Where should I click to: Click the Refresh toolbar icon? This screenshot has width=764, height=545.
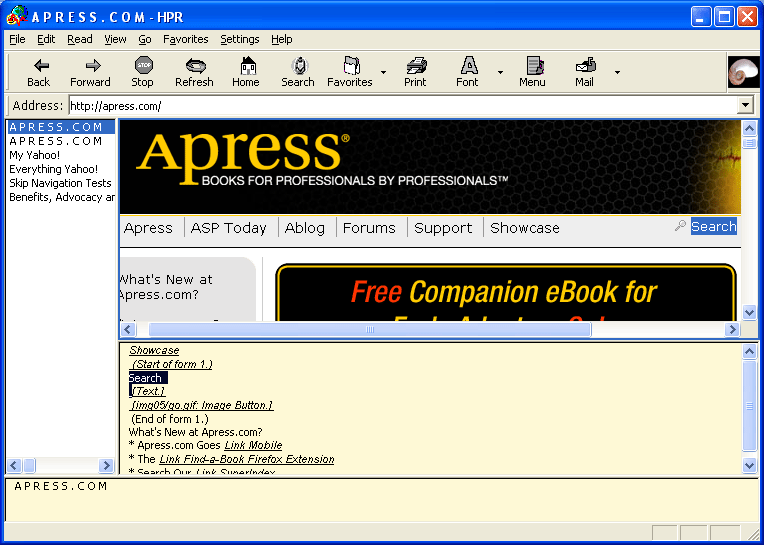[x=196, y=65]
